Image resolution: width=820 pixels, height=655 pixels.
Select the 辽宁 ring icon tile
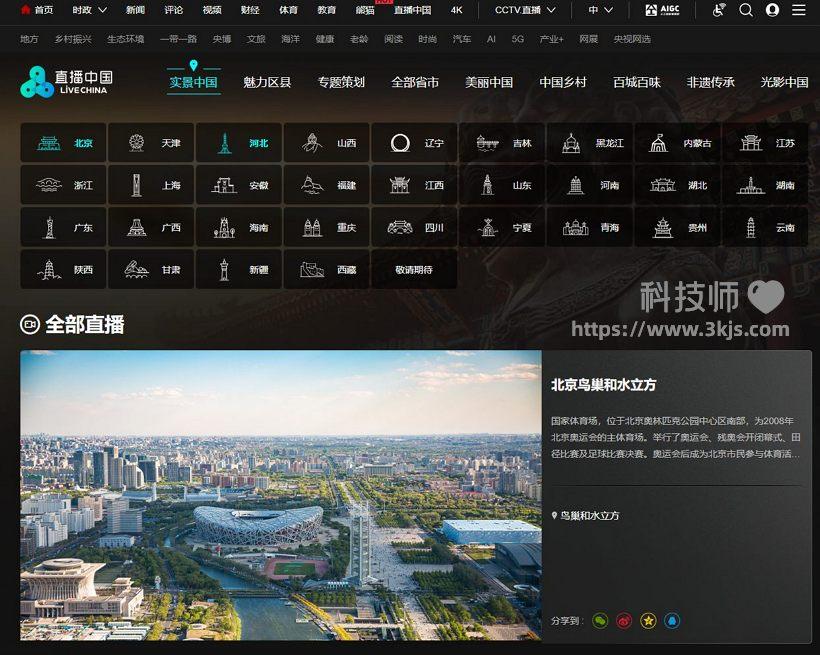tap(415, 142)
